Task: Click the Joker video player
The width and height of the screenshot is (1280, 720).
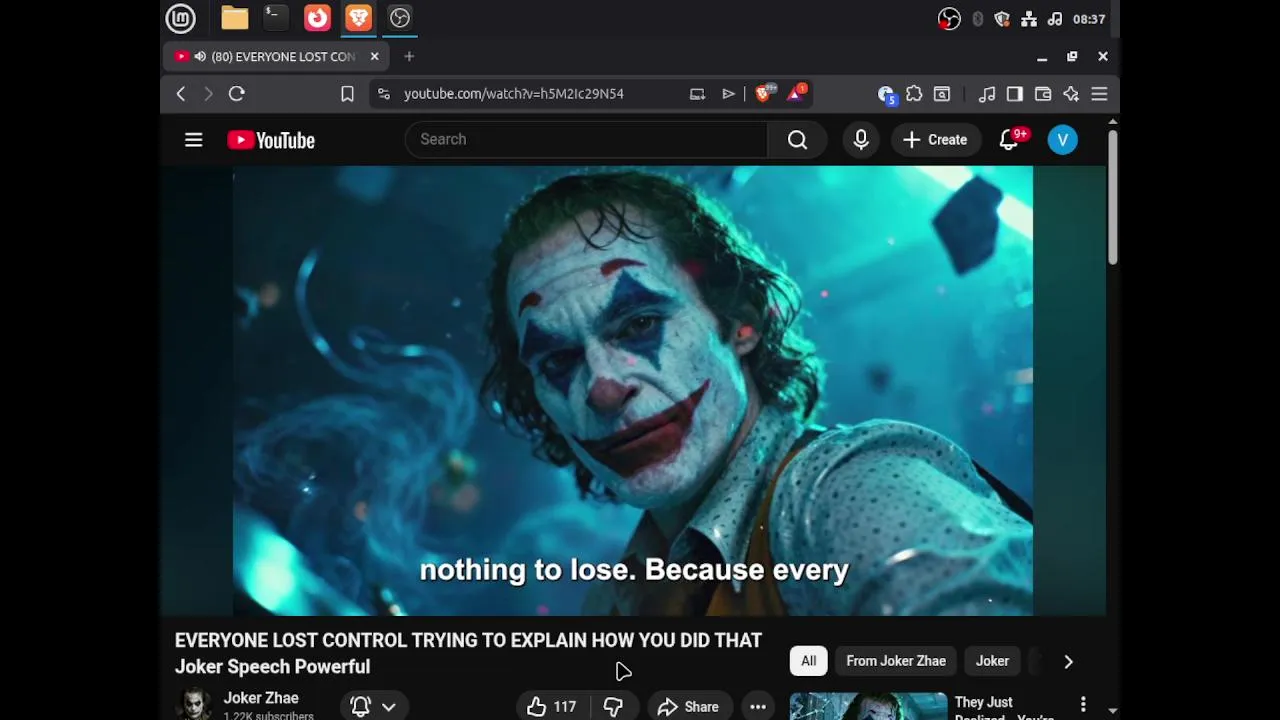Action: tap(633, 391)
